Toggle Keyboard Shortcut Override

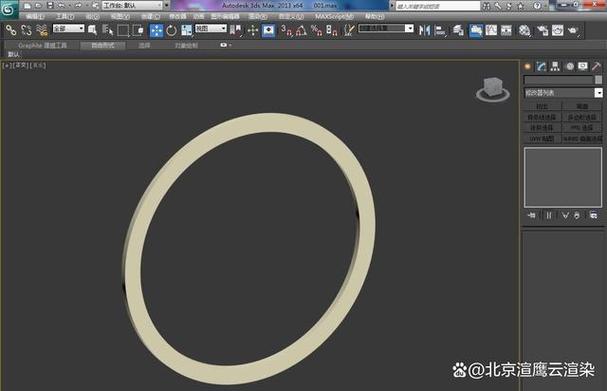pyautogui.click(x=268, y=30)
